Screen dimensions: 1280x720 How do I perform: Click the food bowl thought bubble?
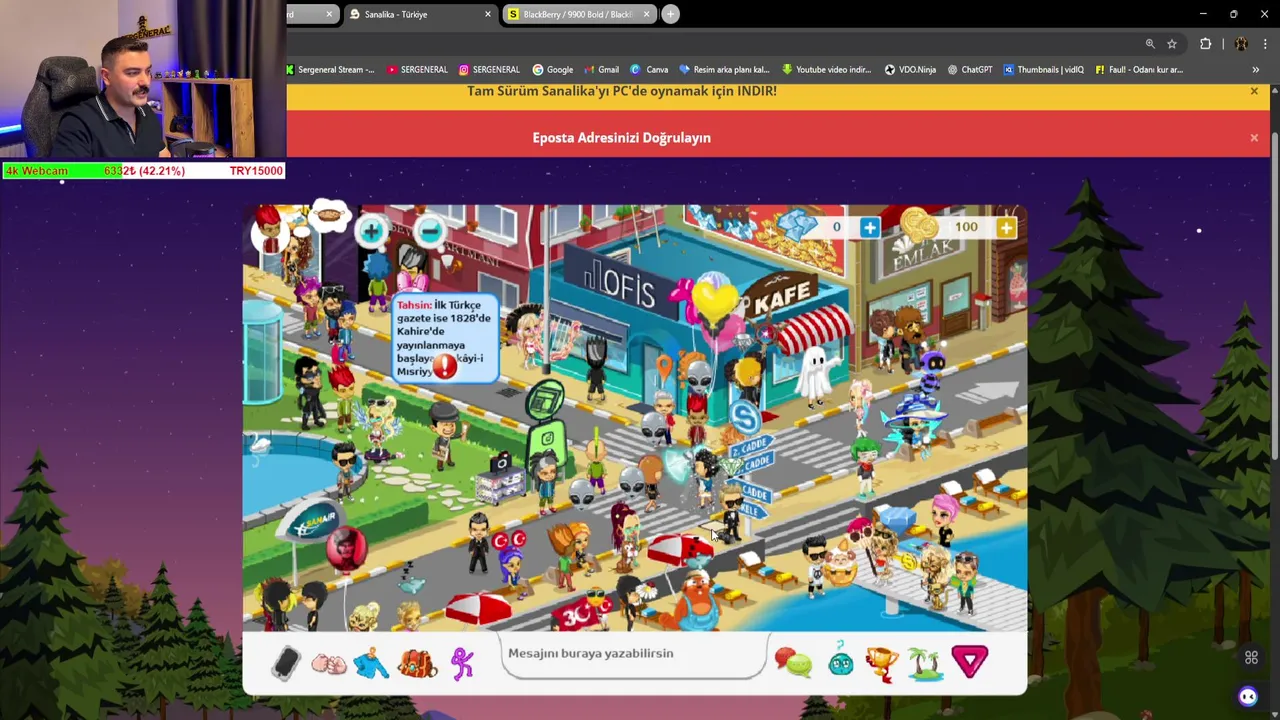coord(329,215)
